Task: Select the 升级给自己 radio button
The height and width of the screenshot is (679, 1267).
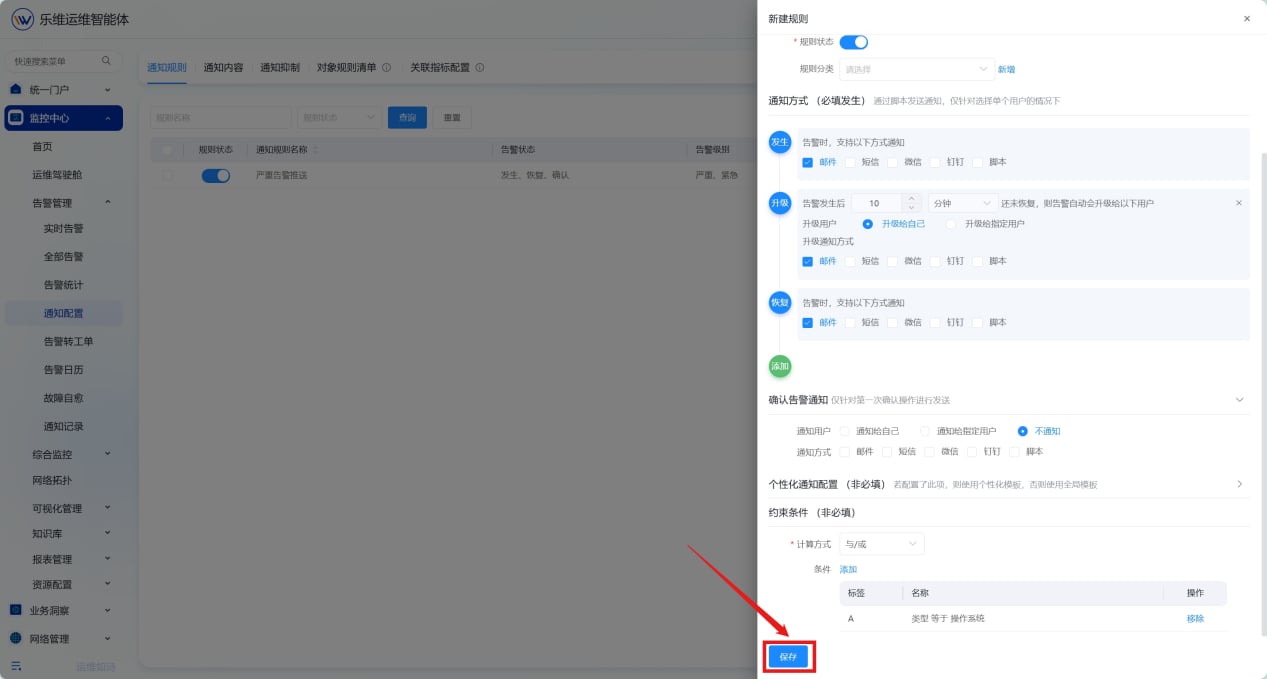Action: pos(868,224)
